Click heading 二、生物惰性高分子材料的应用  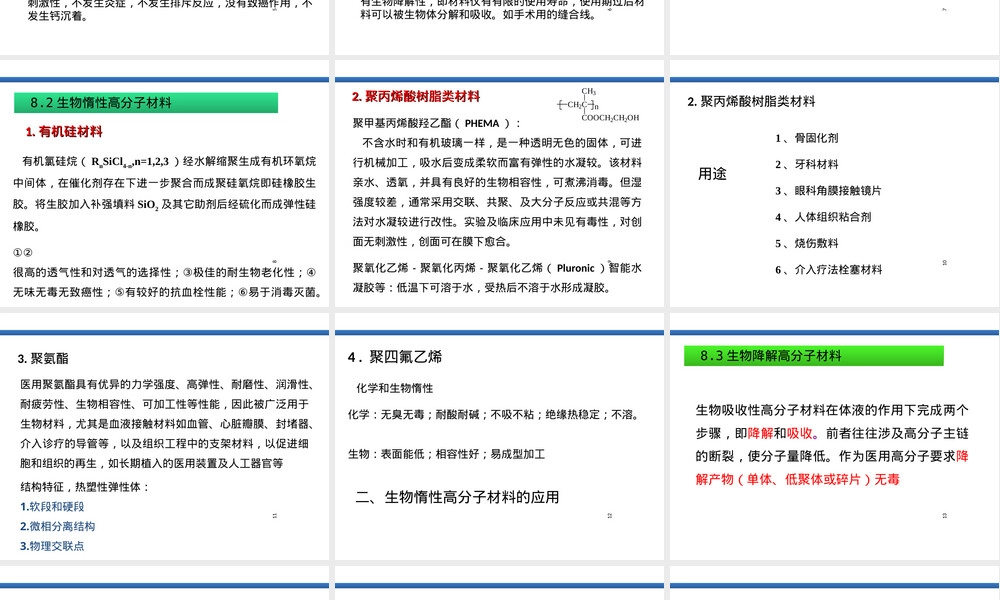pyautogui.click(x=457, y=497)
